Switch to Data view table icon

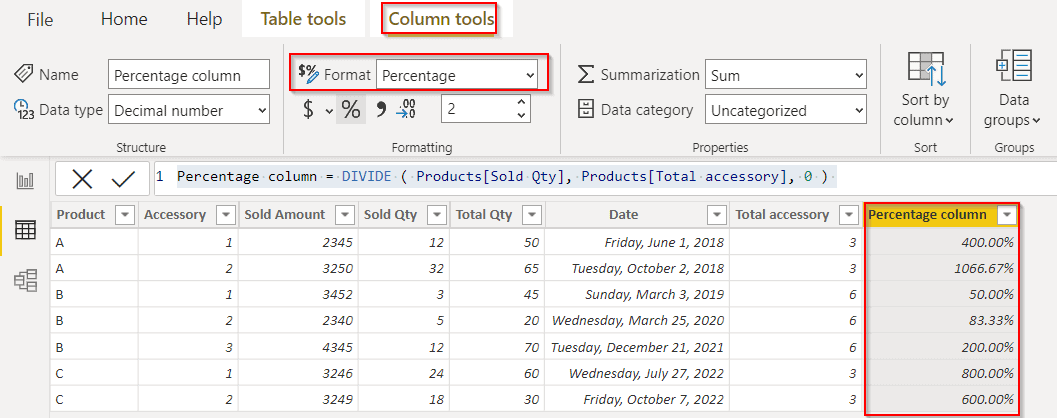[26, 231]
